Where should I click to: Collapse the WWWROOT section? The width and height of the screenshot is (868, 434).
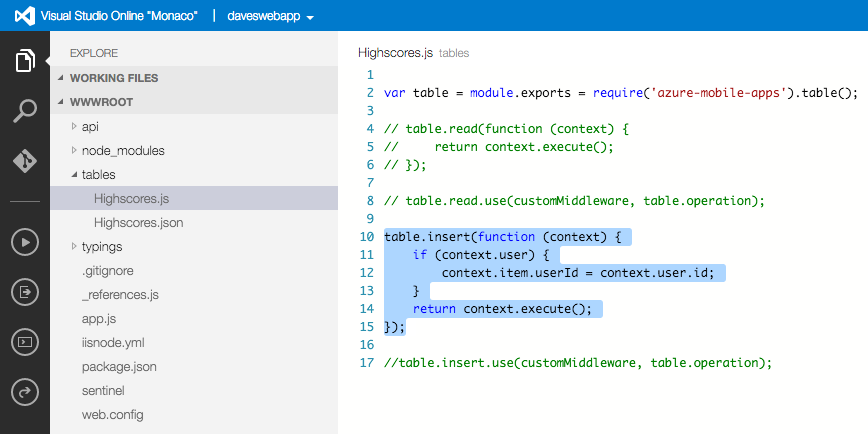coord(100,102)
